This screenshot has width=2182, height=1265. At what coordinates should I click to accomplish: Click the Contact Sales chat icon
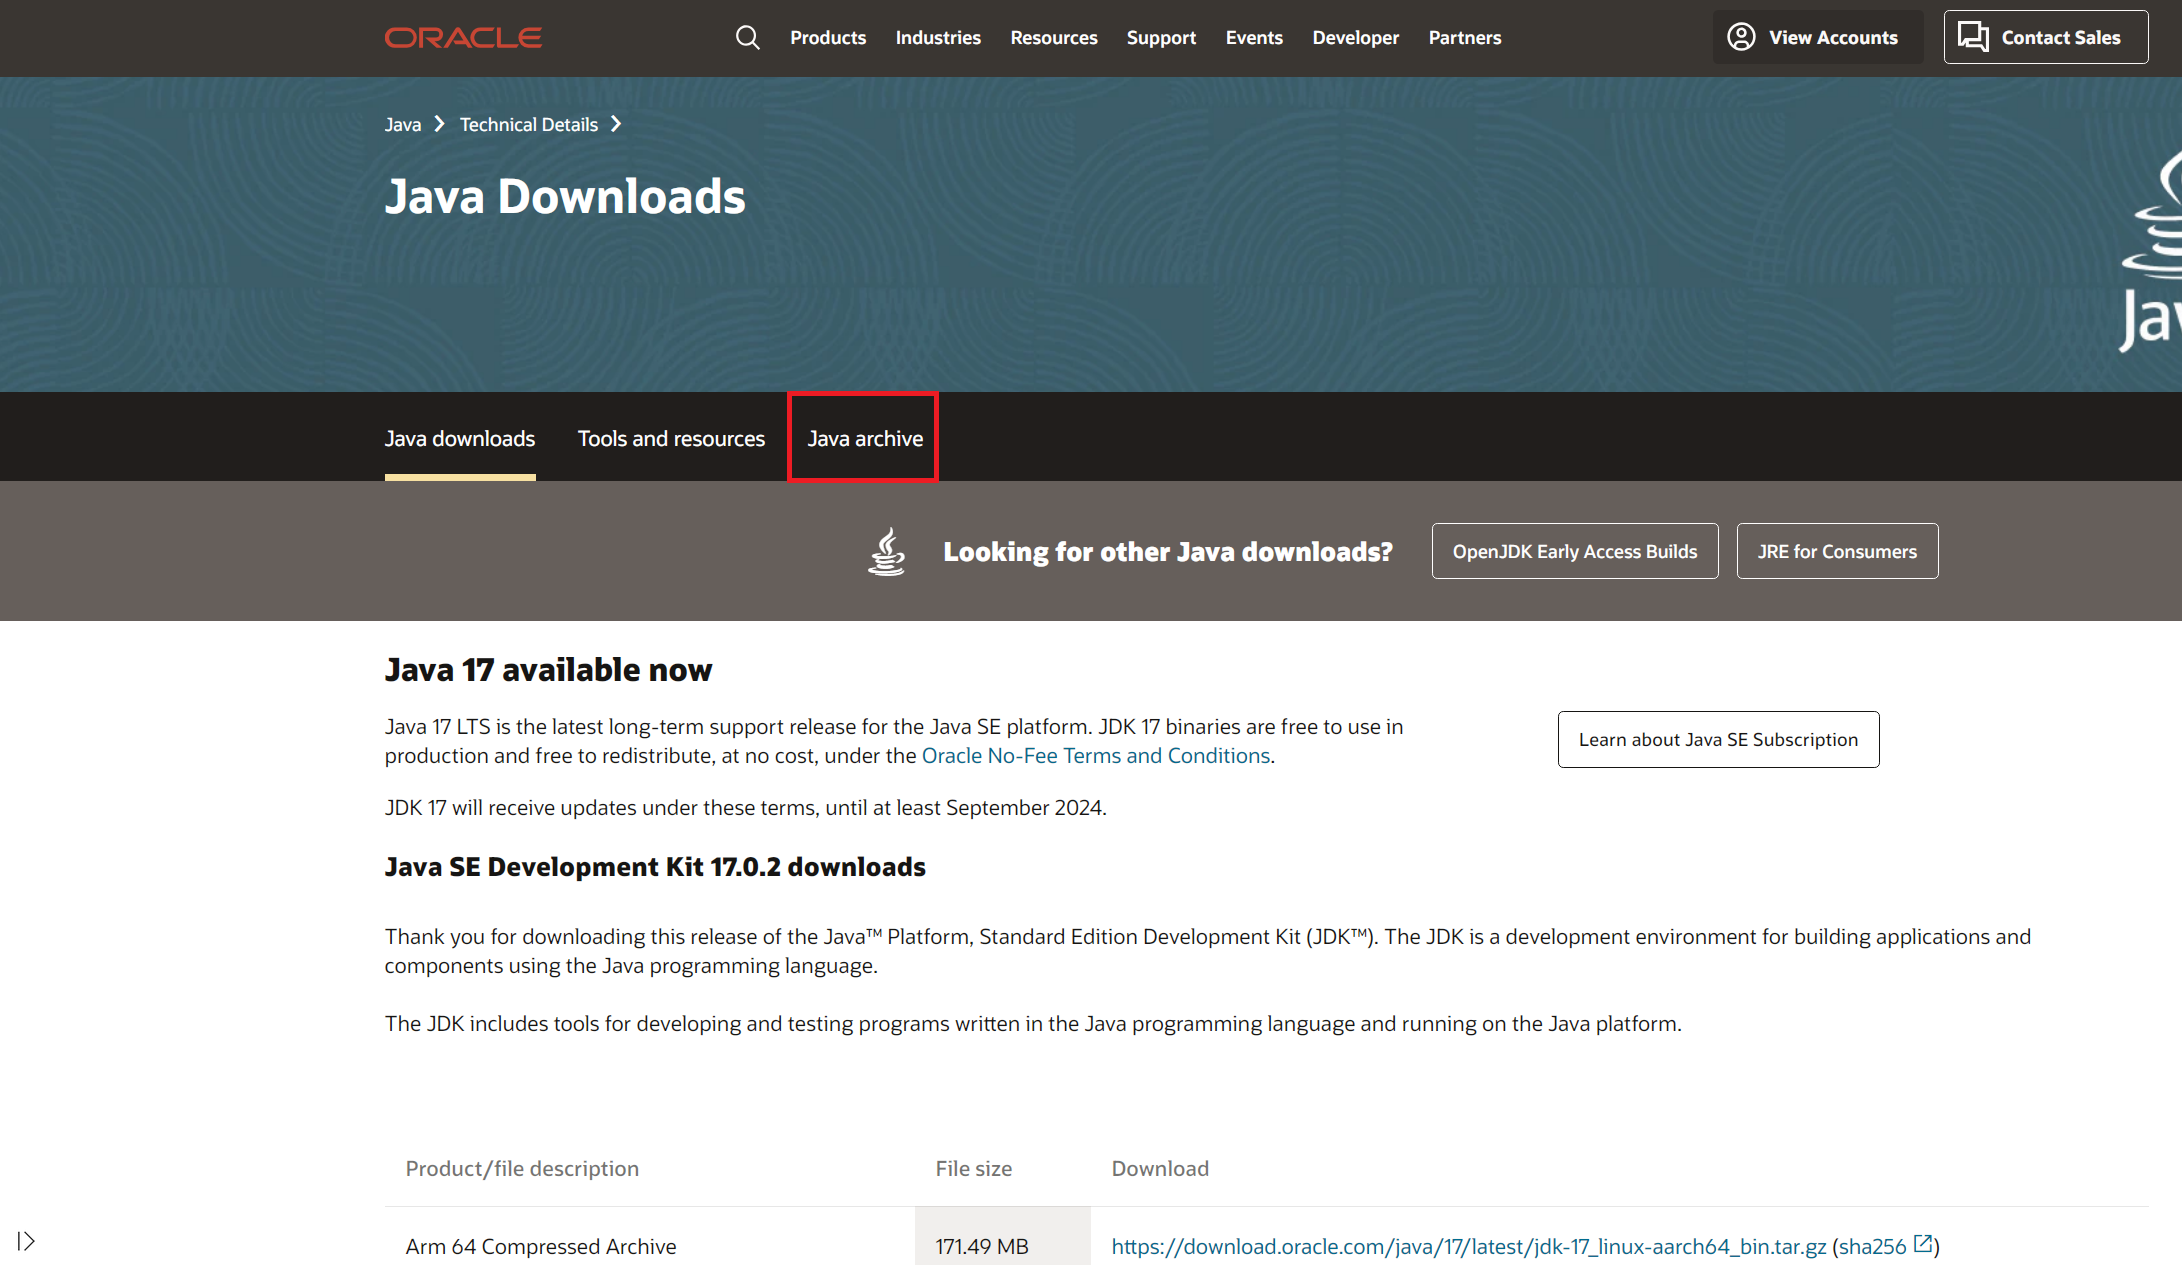pos(1973,37)
